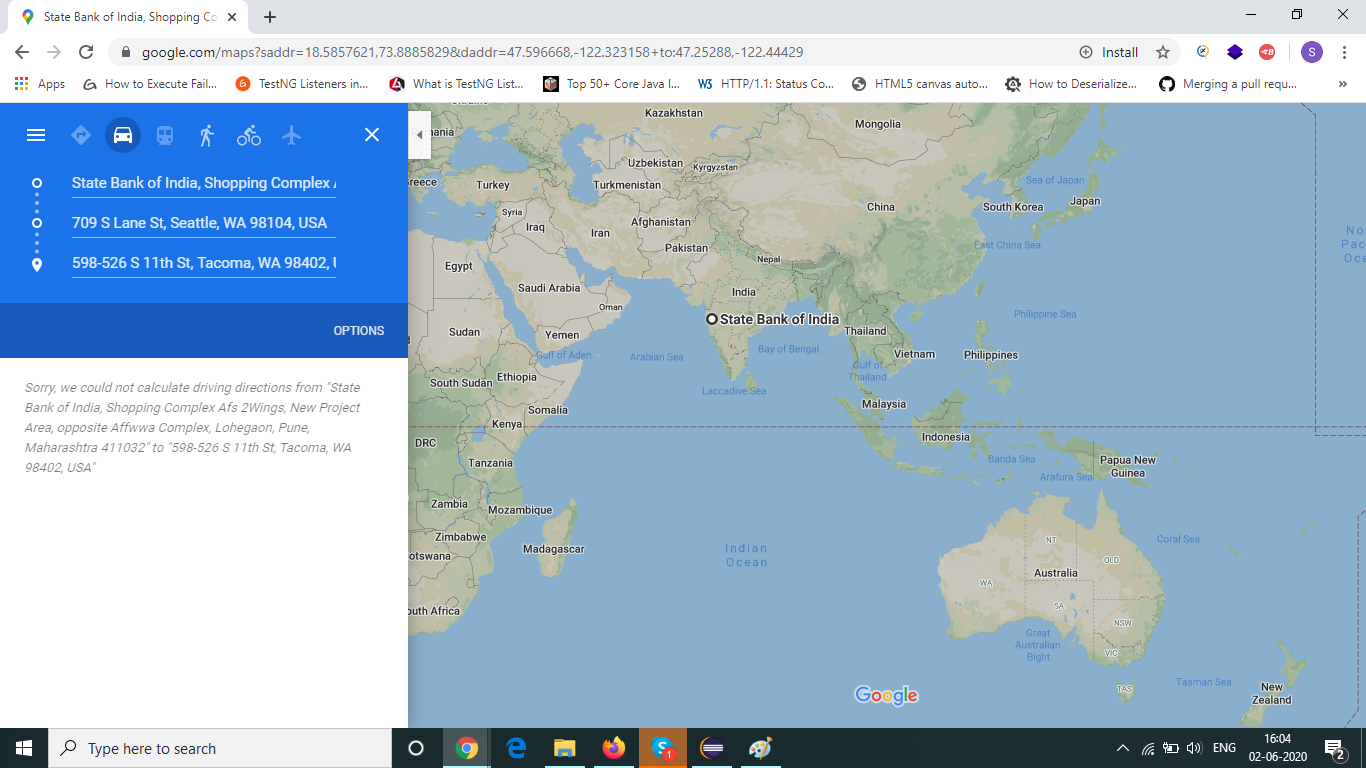Open the Chrome three-dot menu

[x=1344, y=52]
